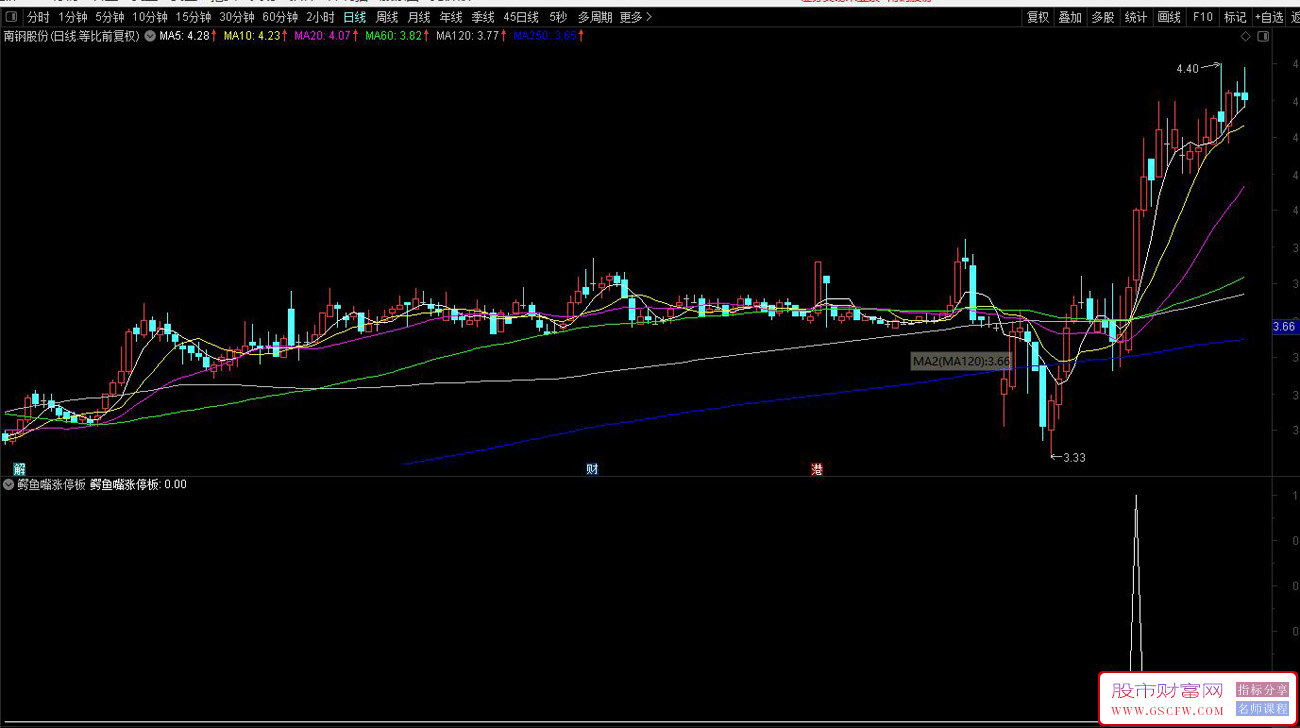Select the 5分钟 period
The image size is (1300, 728).
coord(110,17)
